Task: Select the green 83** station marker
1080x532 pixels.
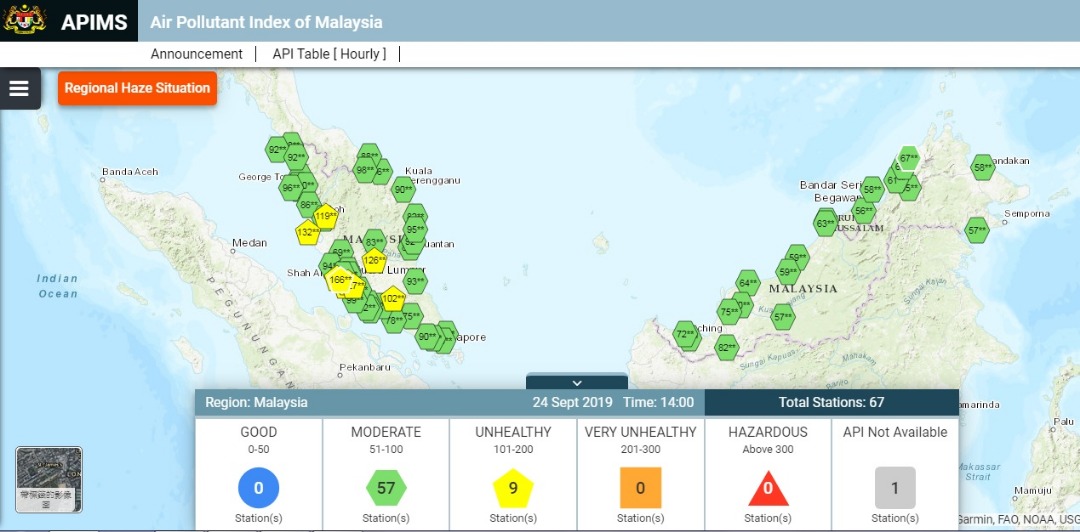Action: tap(374, 242)
